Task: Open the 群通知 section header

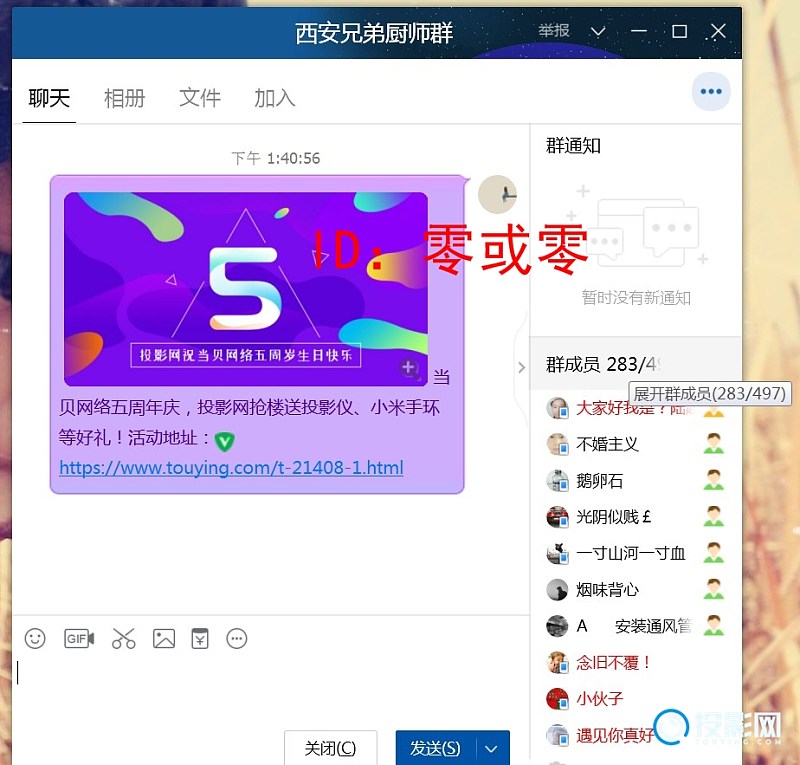Action: coord(573,146)
